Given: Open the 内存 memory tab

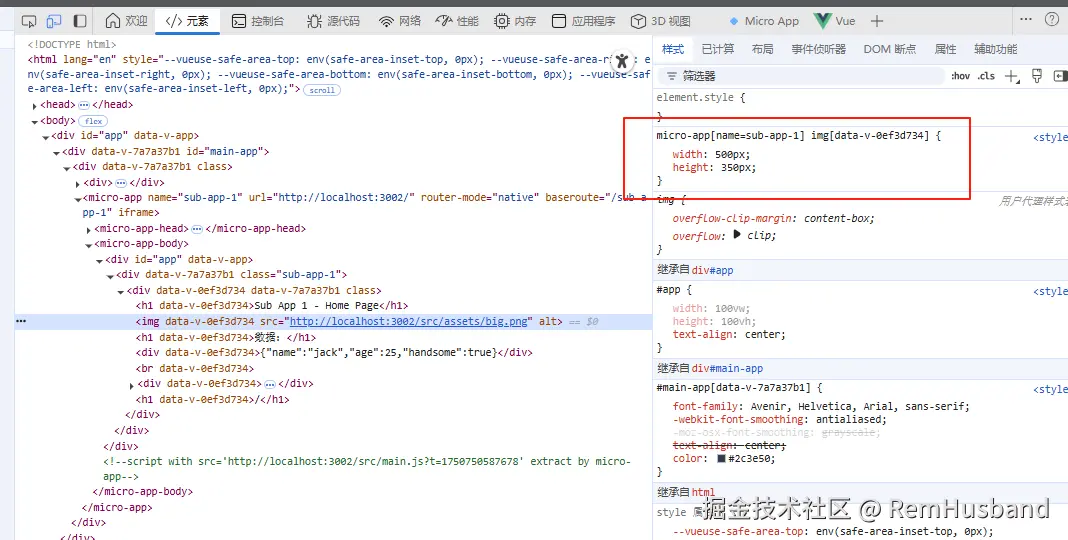Looking at the screenshot, I should (x=515, y=21).
